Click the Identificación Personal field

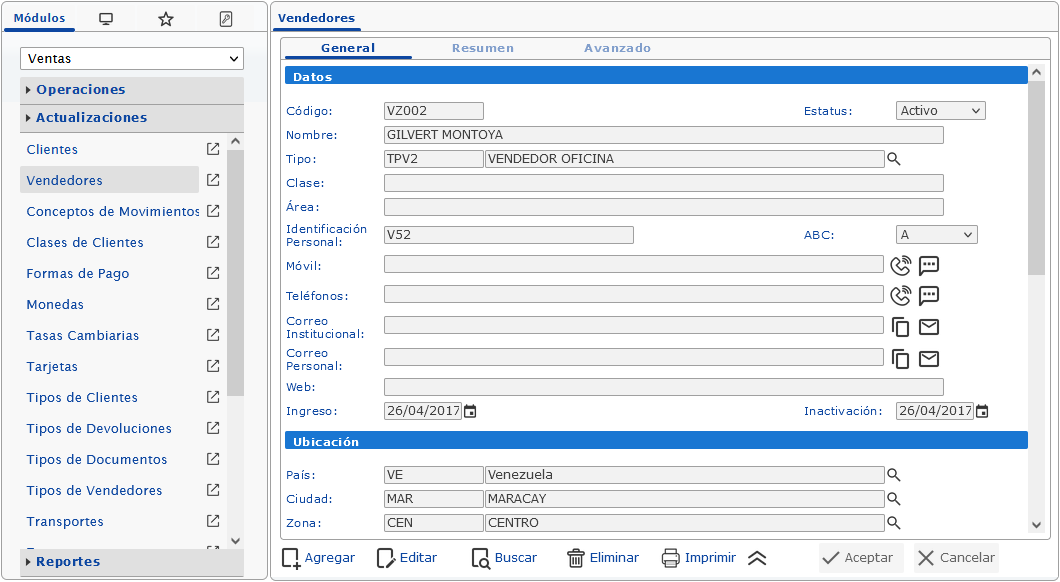(509, 235)
